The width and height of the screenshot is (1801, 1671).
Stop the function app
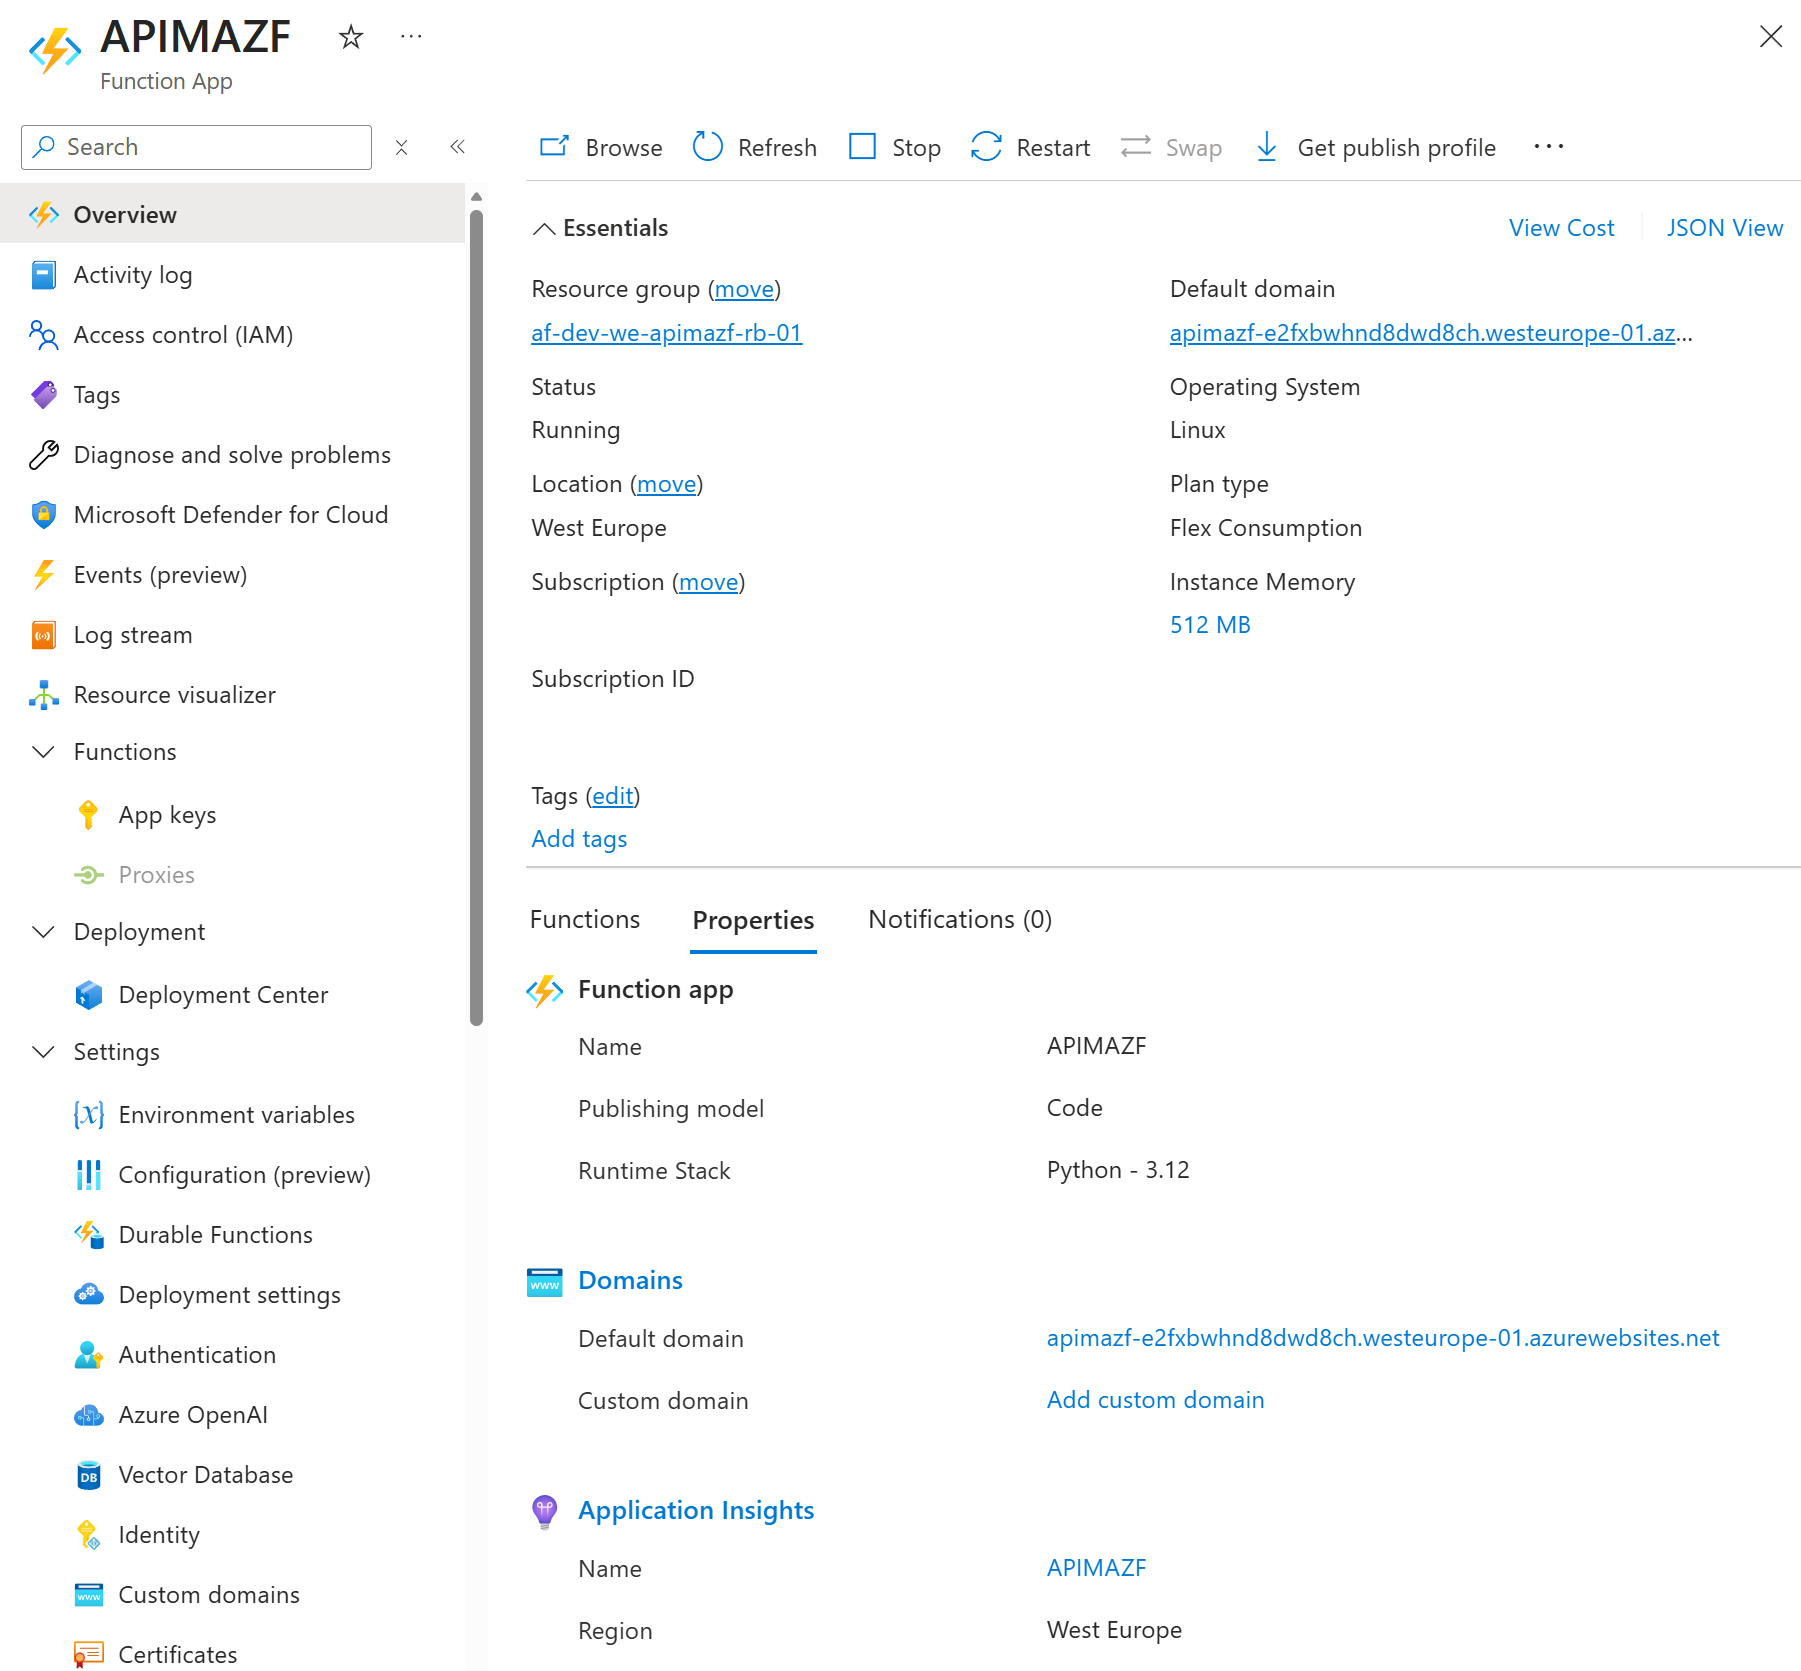894,147
